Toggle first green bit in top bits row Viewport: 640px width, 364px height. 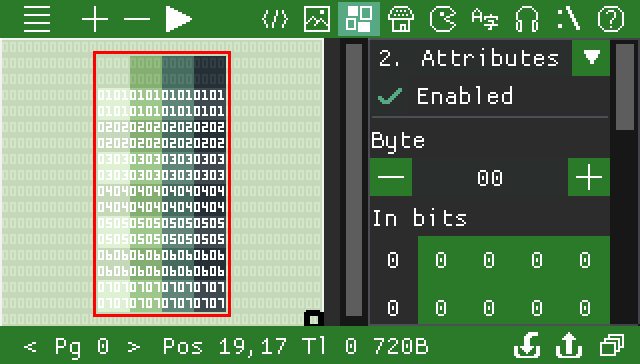click(x=441, y=260)
